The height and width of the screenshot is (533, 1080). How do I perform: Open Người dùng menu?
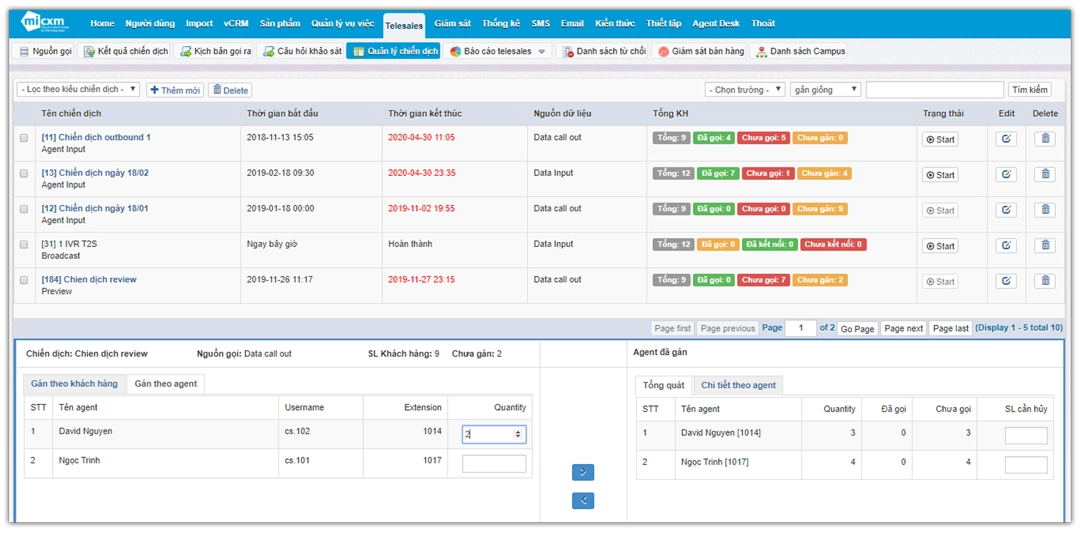150,23
